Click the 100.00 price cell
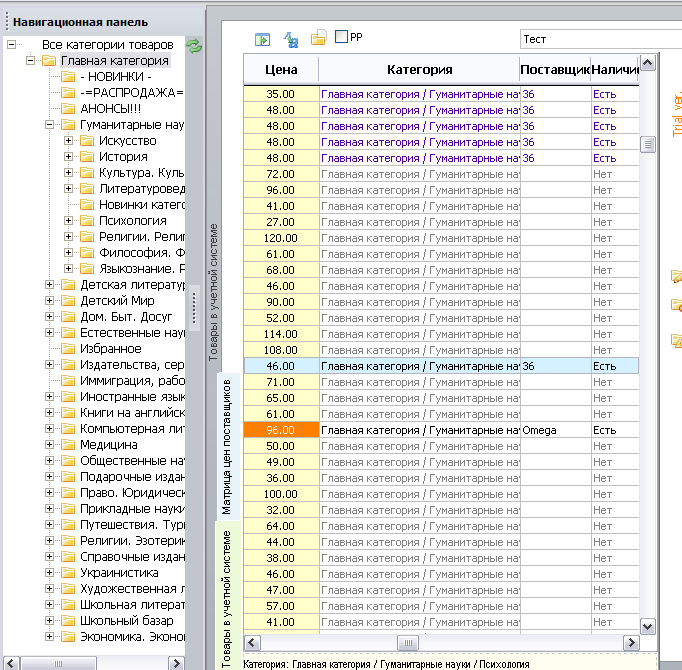Viewport: 682px width, 670px height. [x=281, y=494]
